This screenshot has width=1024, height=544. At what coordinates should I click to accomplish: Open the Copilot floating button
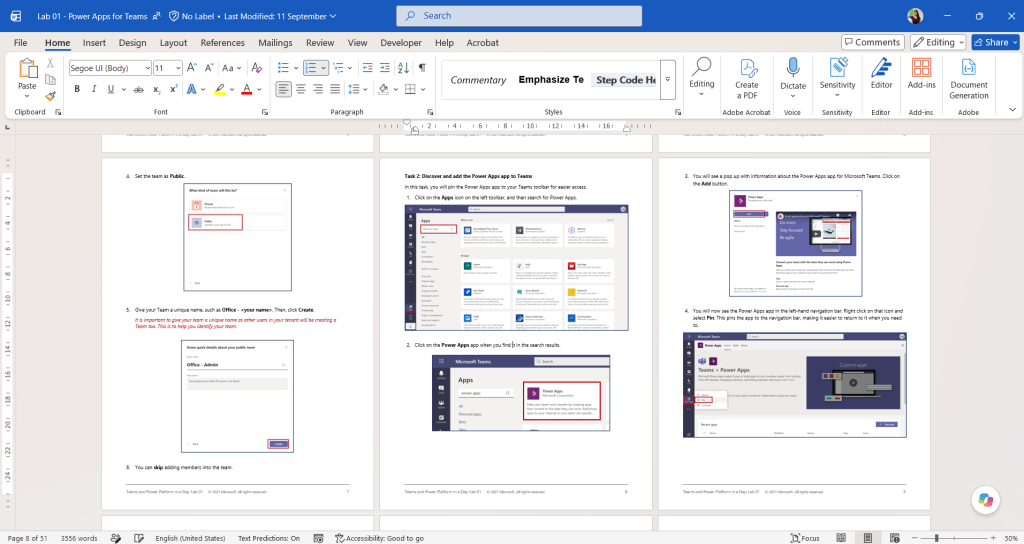[x=985, y=500]
